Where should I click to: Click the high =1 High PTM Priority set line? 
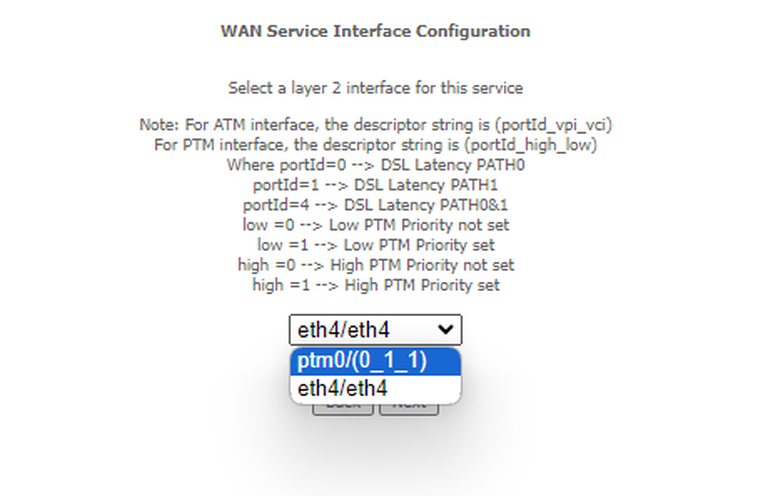pos(375,285)
